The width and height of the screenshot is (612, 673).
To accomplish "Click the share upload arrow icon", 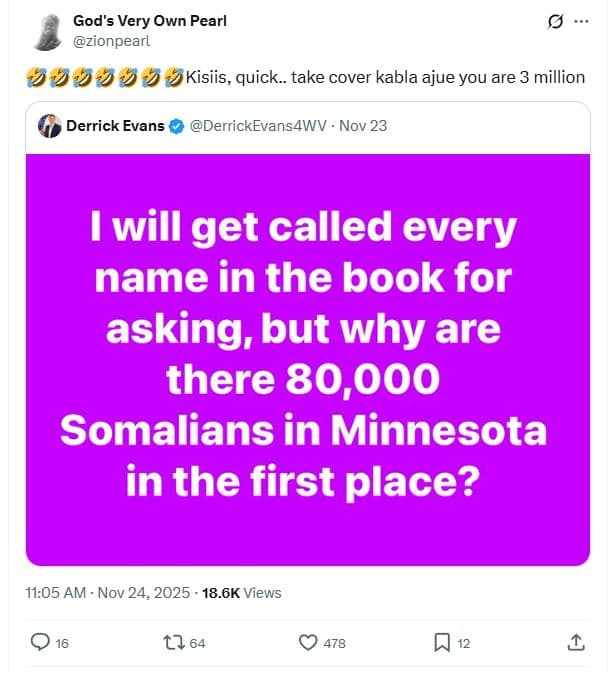I will (x=576, y=642).
